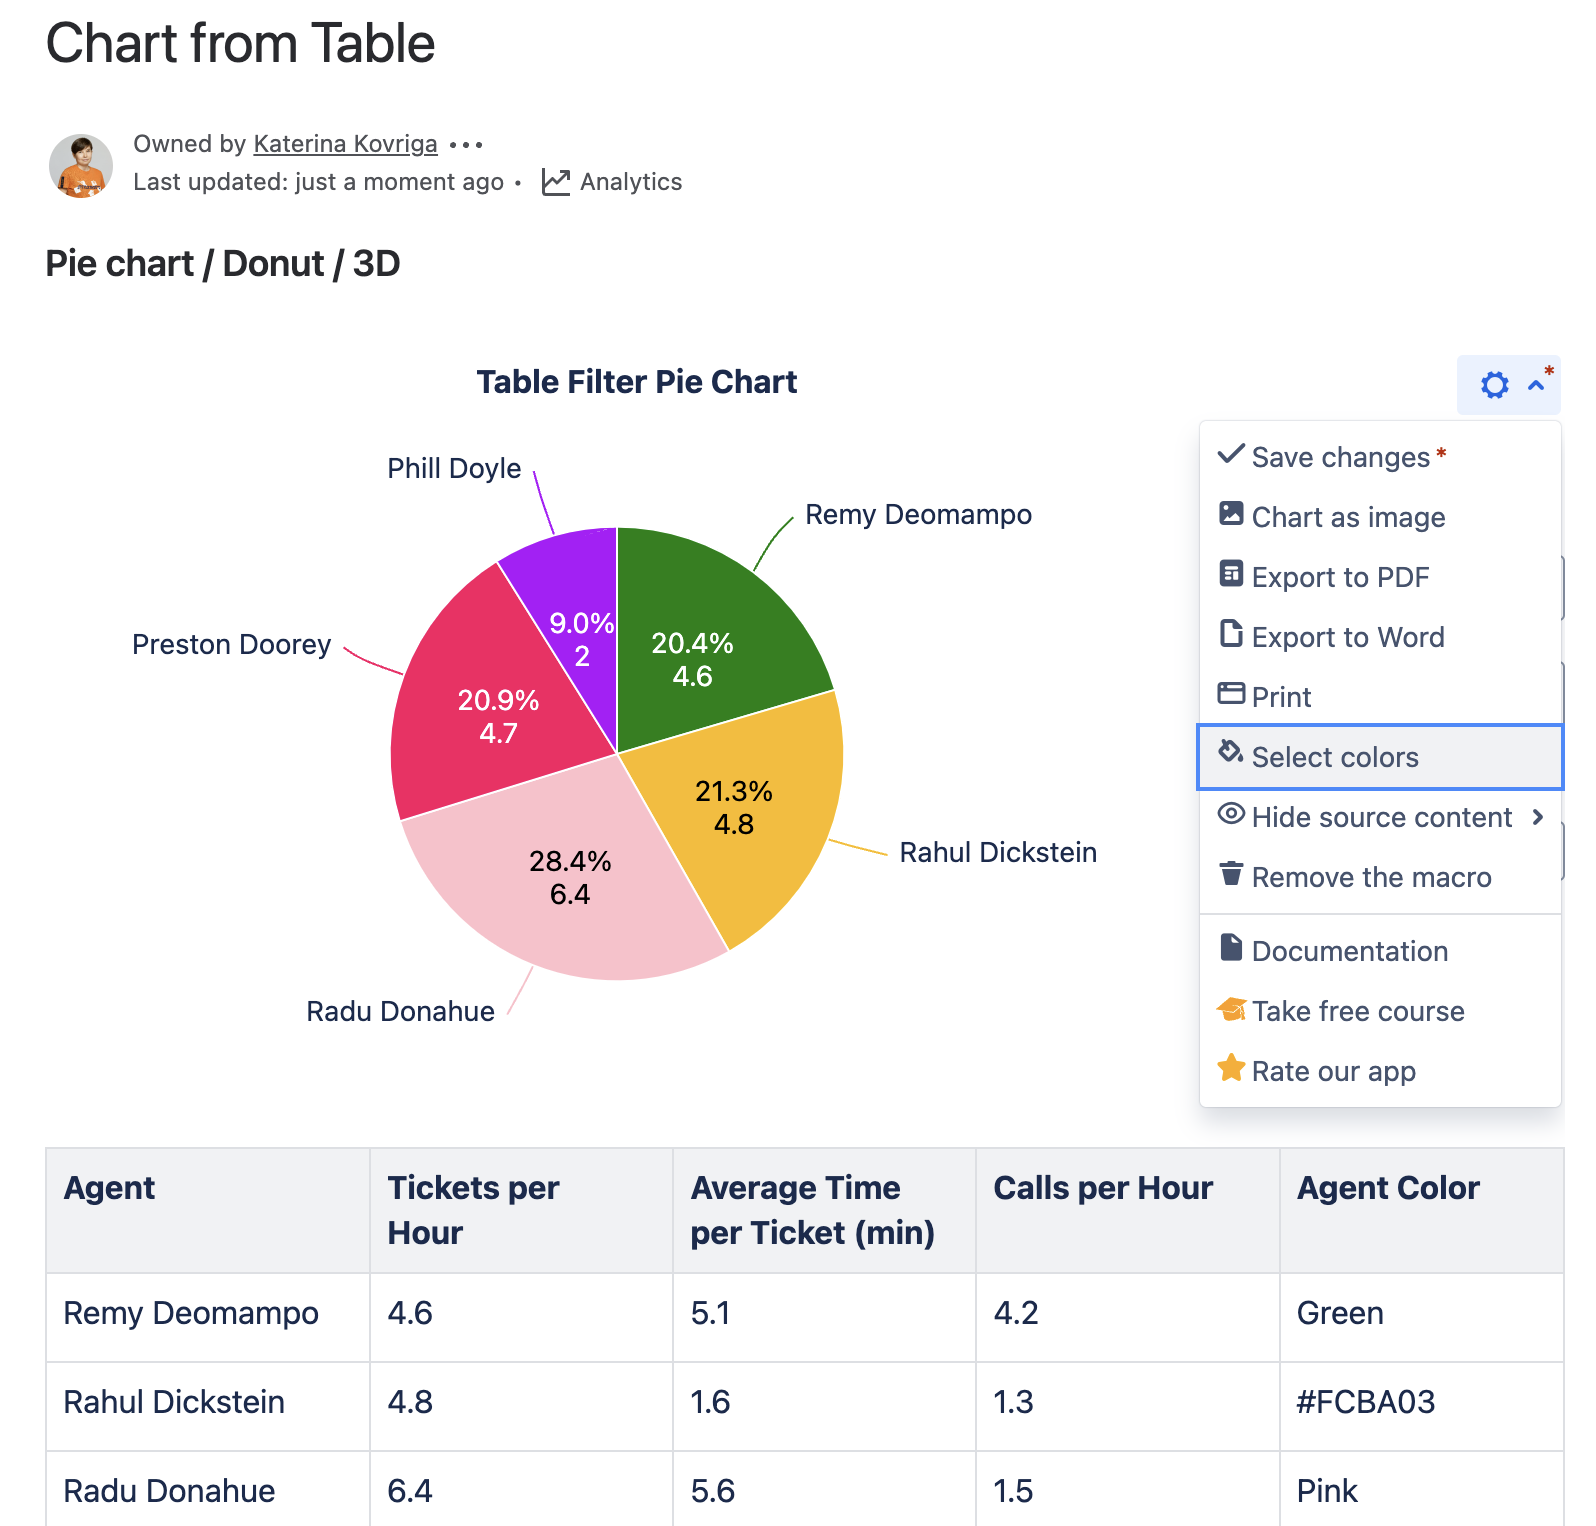Click the trash icon for Remove the macro

[x=1231, y=874]
